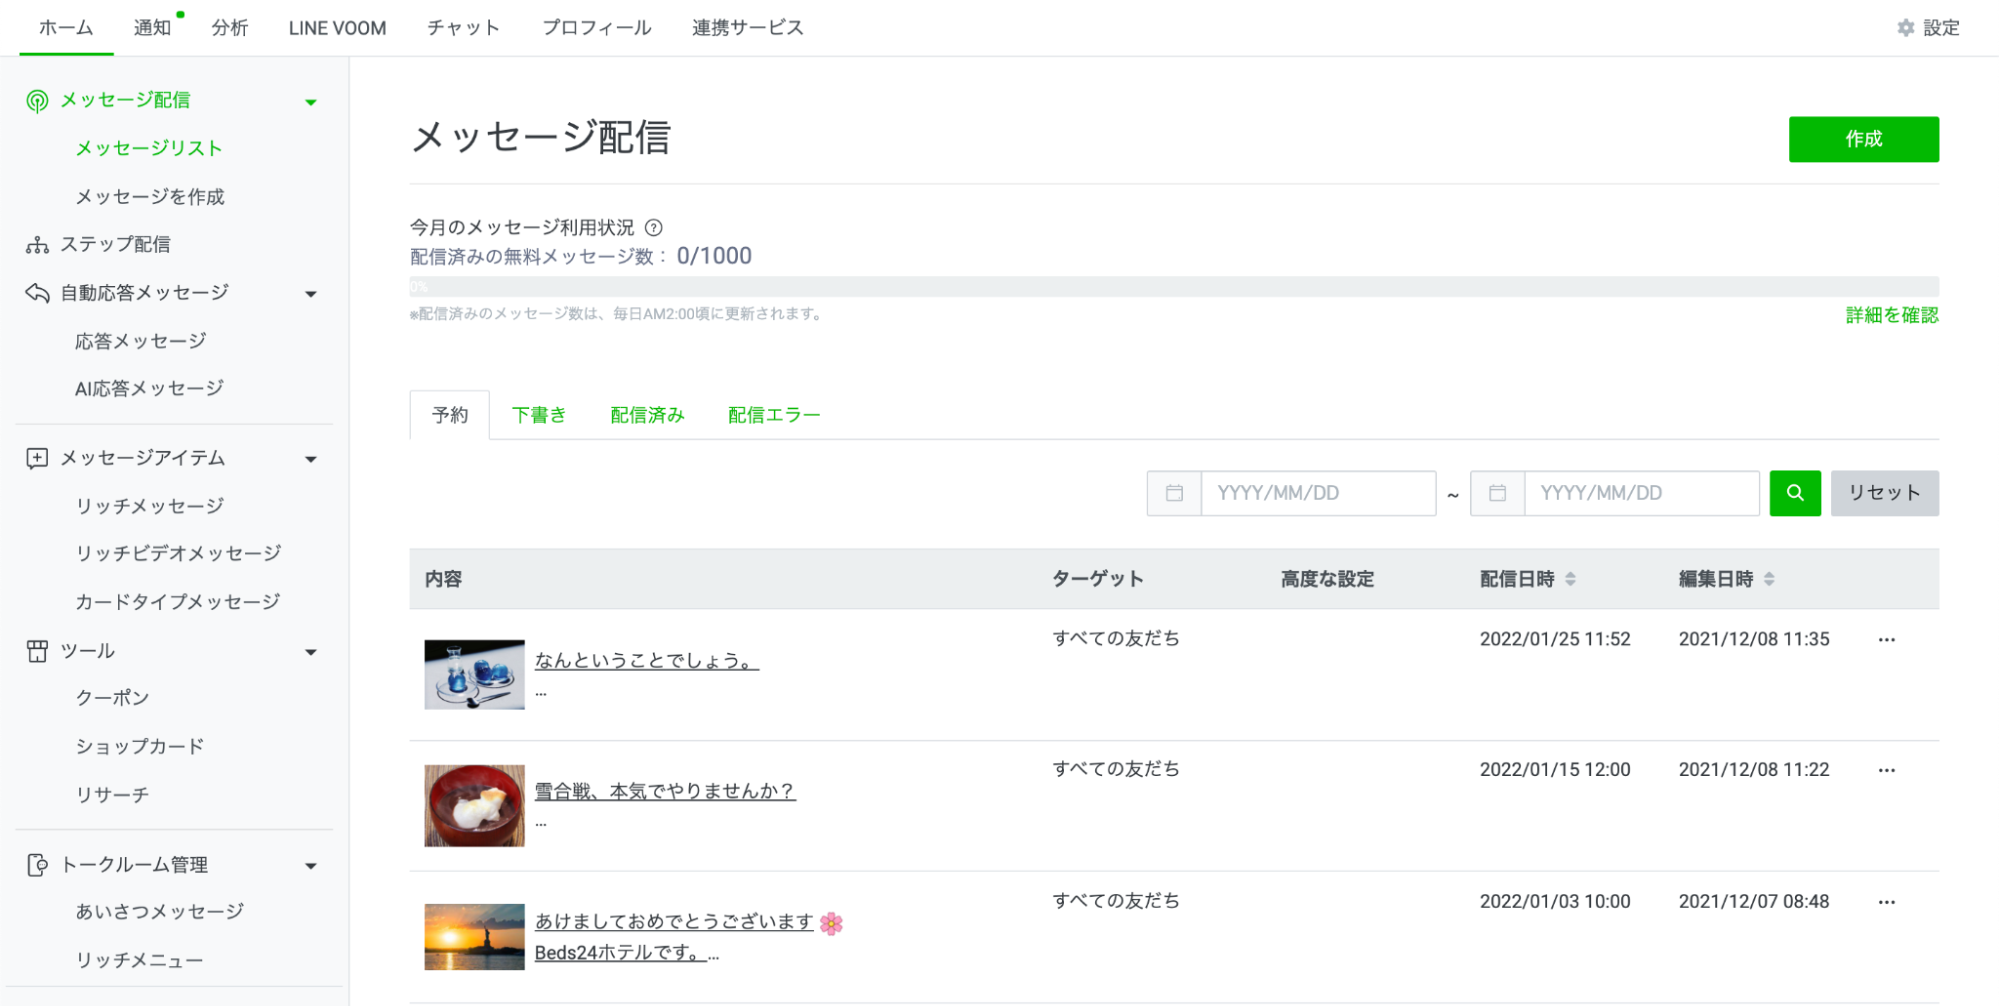Open the sunset thumbnail of あけまして message
1999x1007 pixels.
474,937
